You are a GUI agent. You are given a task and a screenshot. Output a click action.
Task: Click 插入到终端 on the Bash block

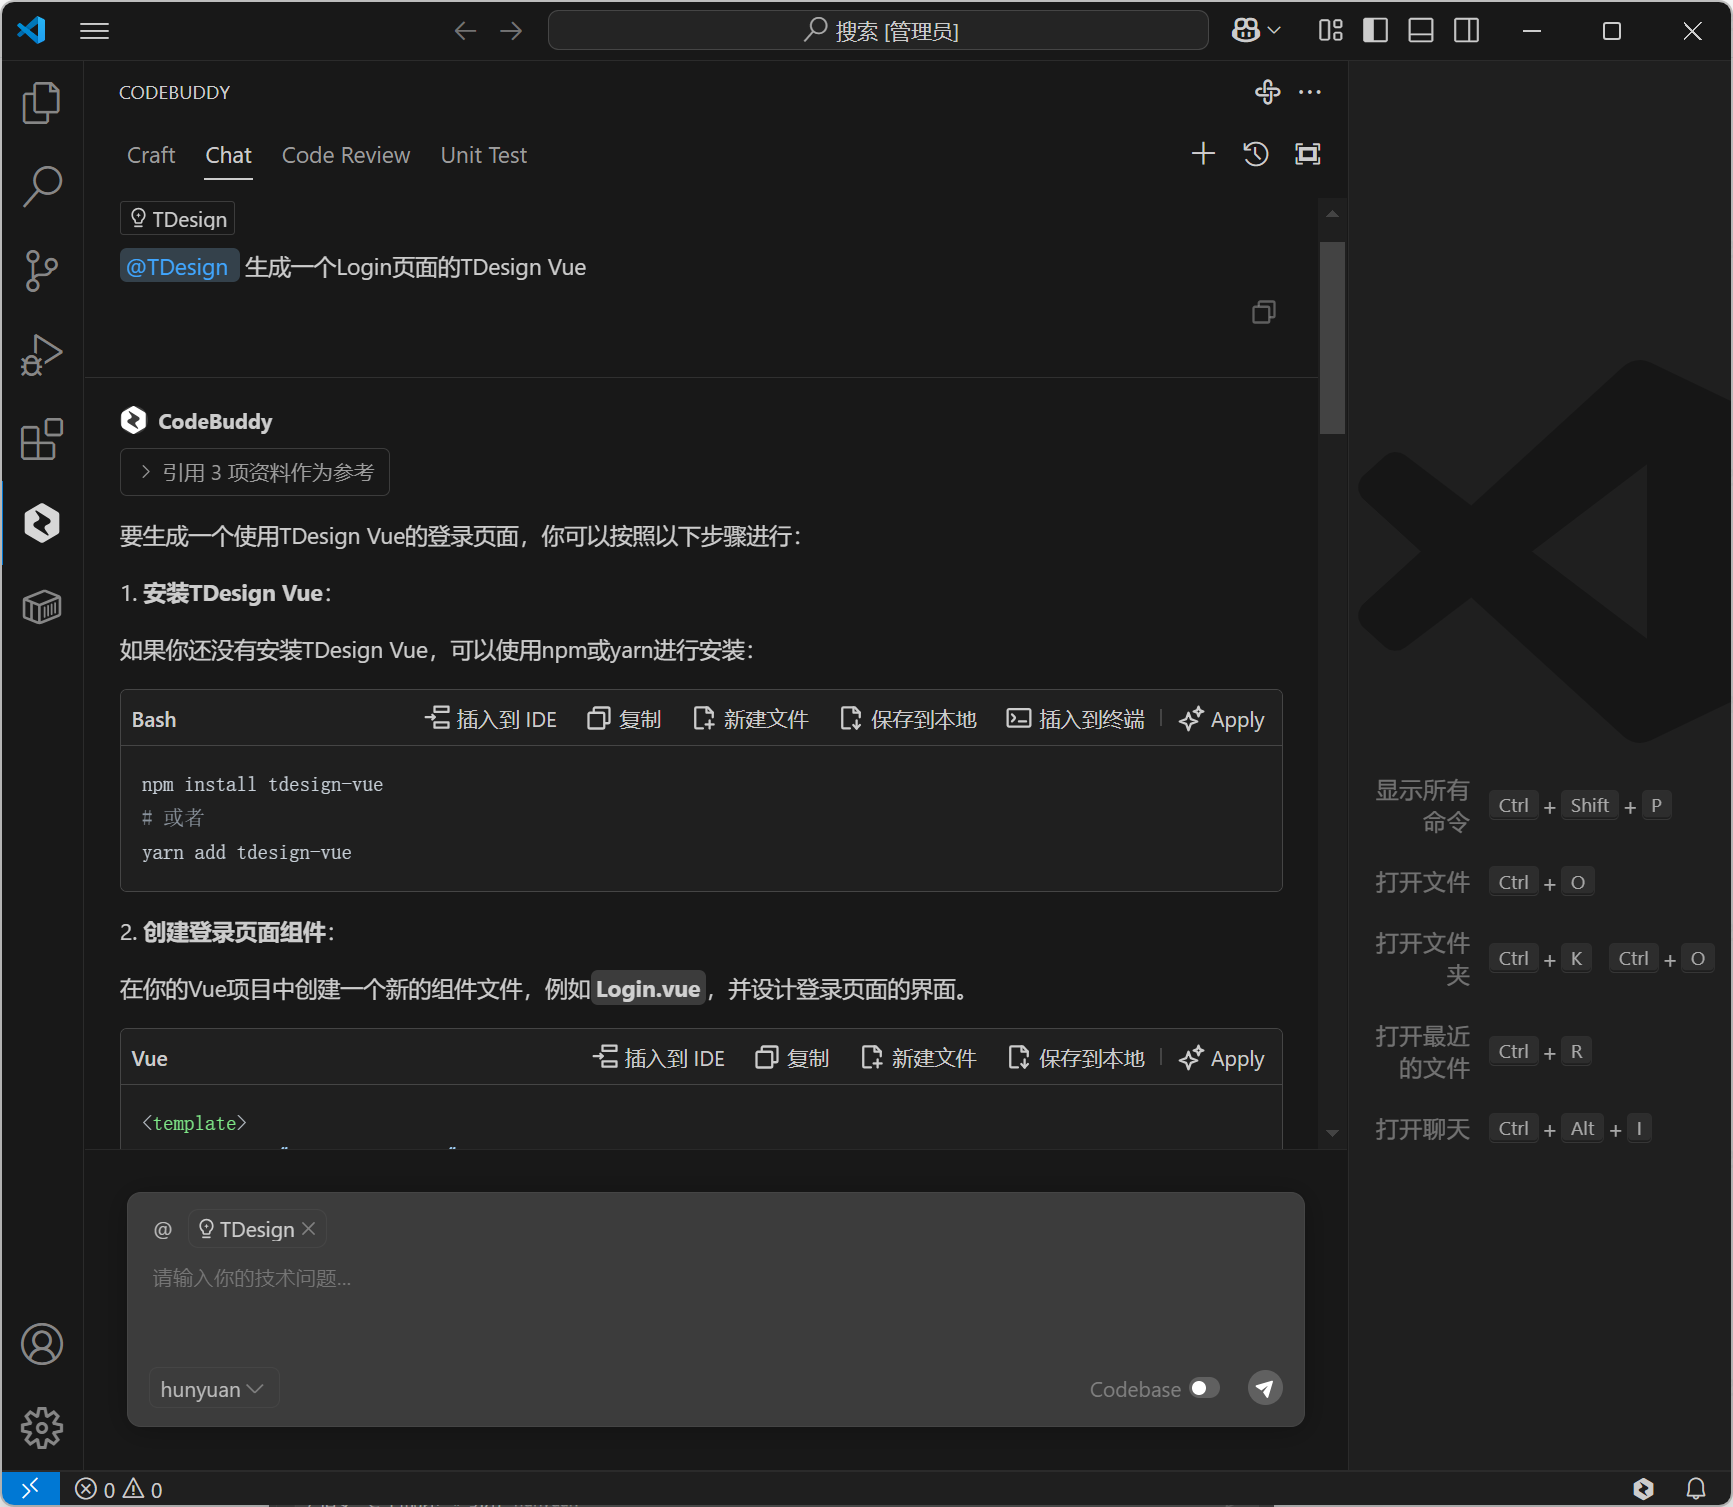(x=1075, y=720)
